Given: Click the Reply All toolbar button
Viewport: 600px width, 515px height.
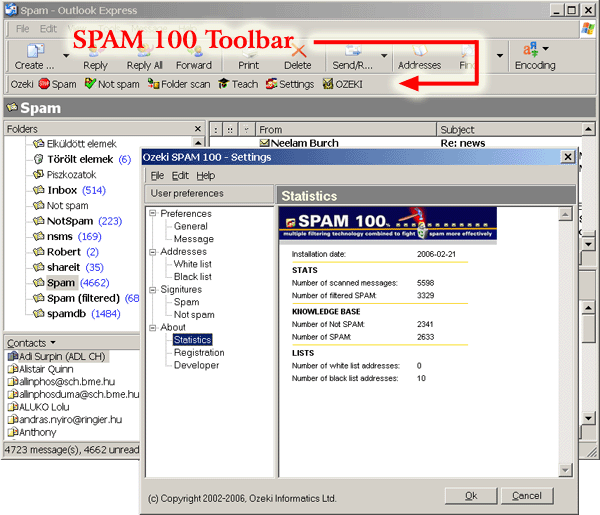Looking at the screenshot, I should click(x=144, y=57).
